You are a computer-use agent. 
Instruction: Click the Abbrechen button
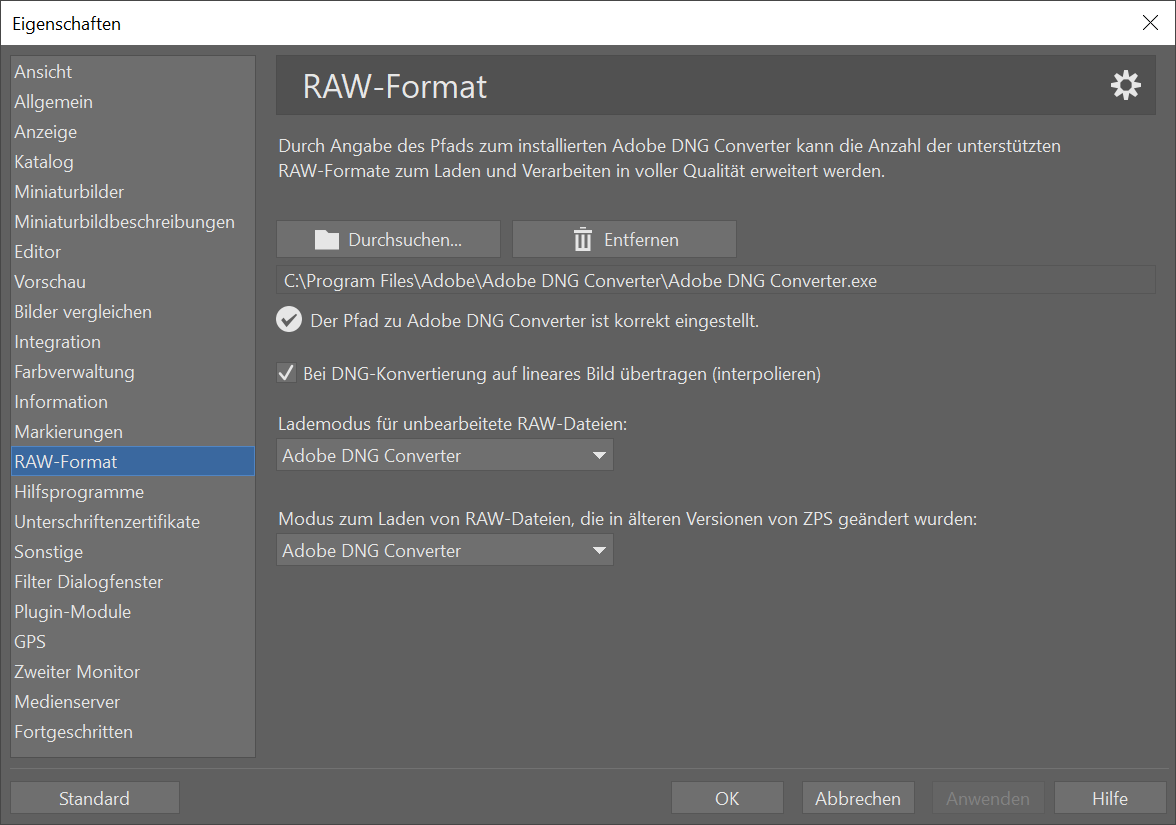[x=857, y=798]
